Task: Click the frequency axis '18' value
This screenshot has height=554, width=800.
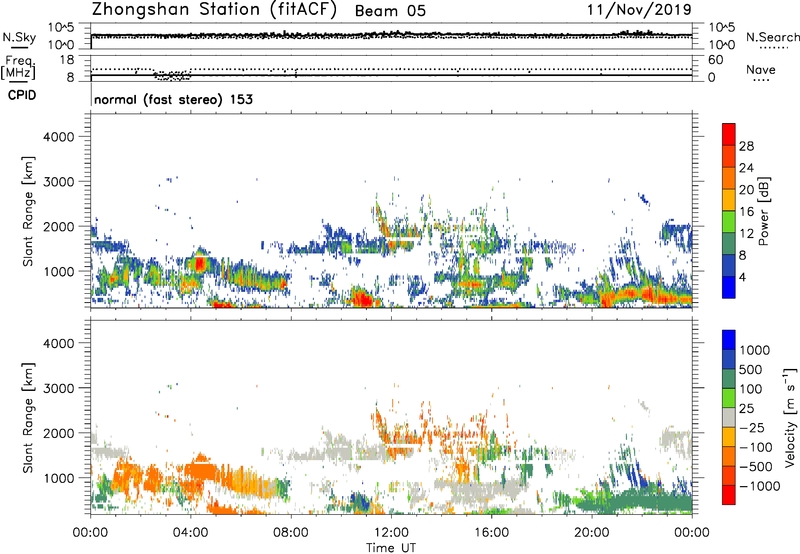Action: click(x=67, y=60)
